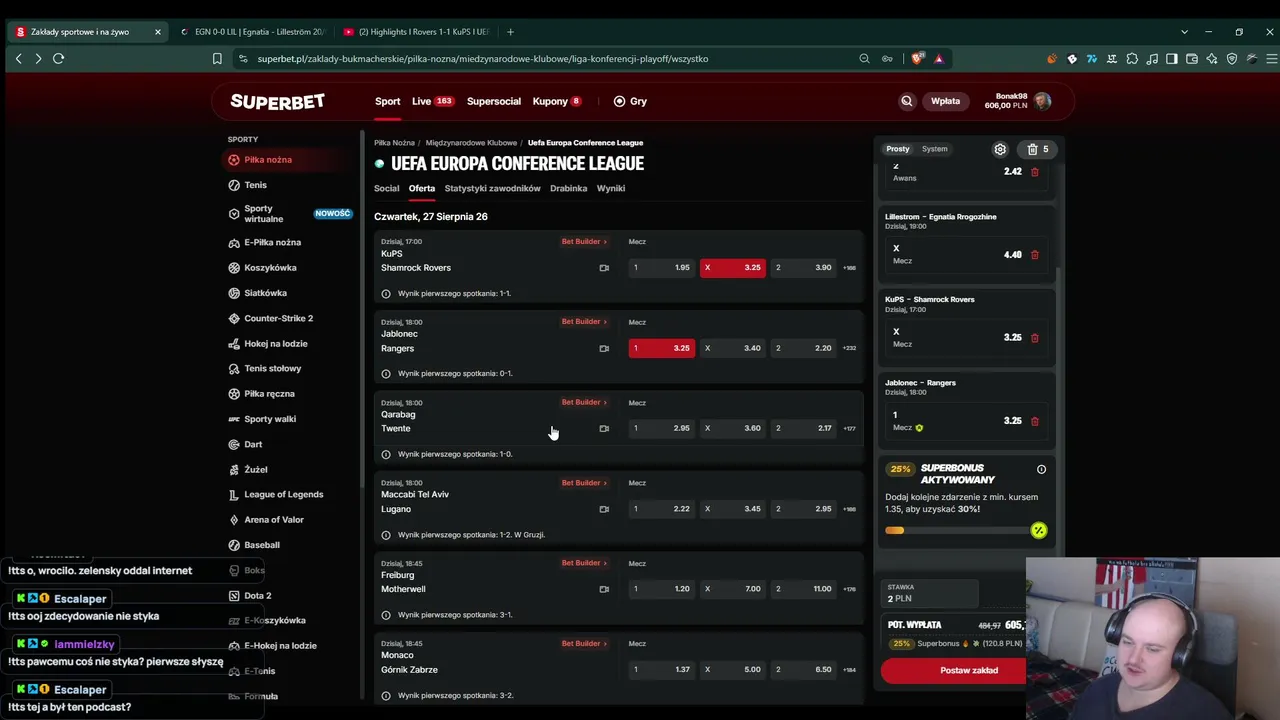This screenshot has height=720, width=1280.
Task: Switch to the Social tab
Action: (x=386, y=188)
